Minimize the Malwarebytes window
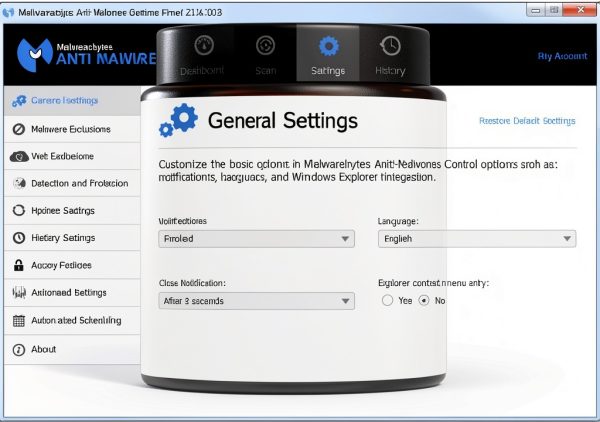 pos(536,10)
